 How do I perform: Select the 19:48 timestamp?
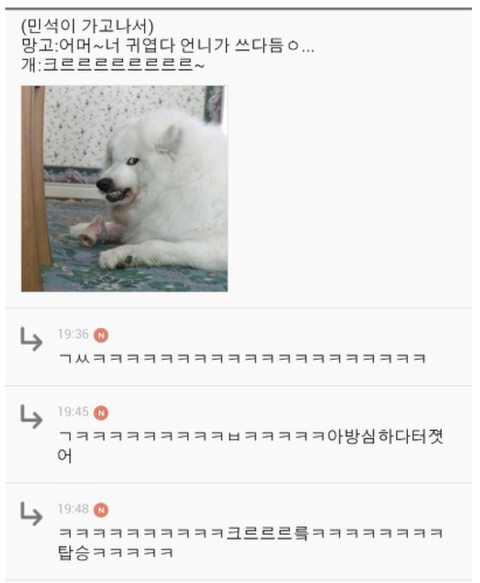coord(73,509)
